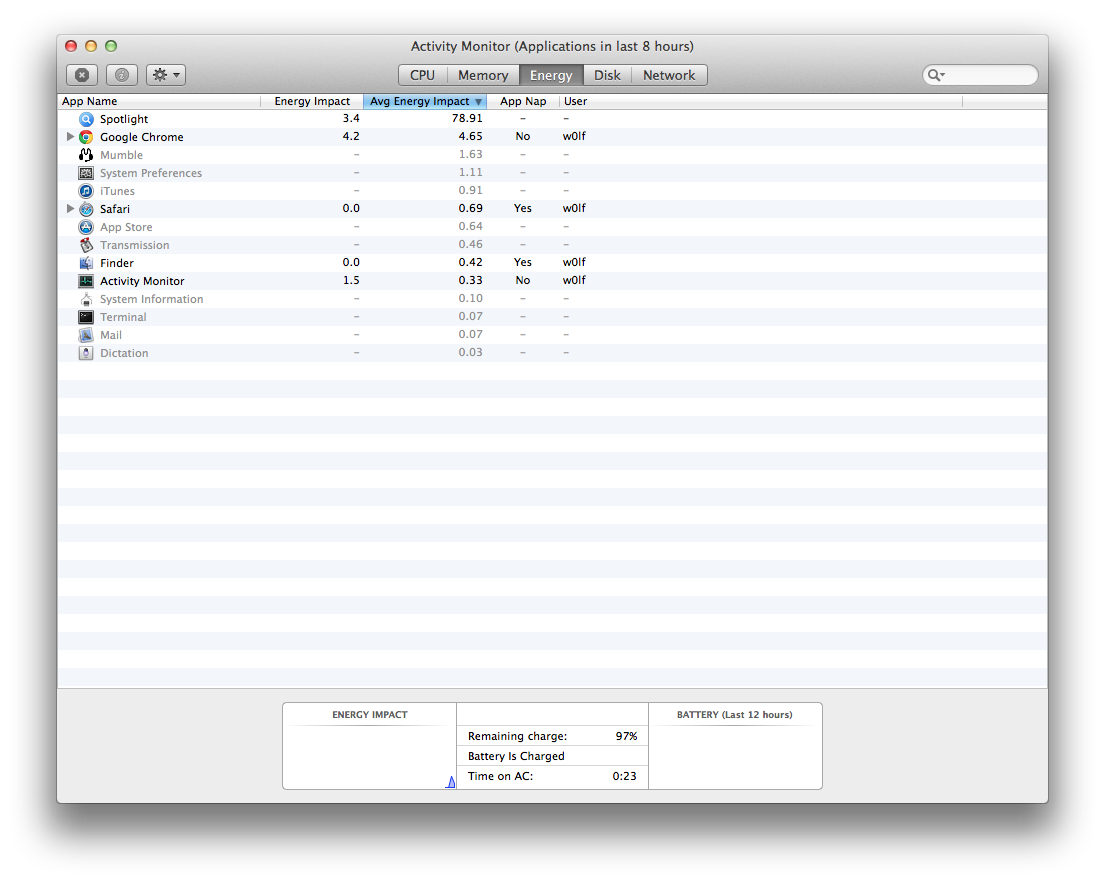Click Activity Monitor's 1.5 energy impact
Image resolution: width=1105 pixels, height=882 pixels.
coord(351,280)
